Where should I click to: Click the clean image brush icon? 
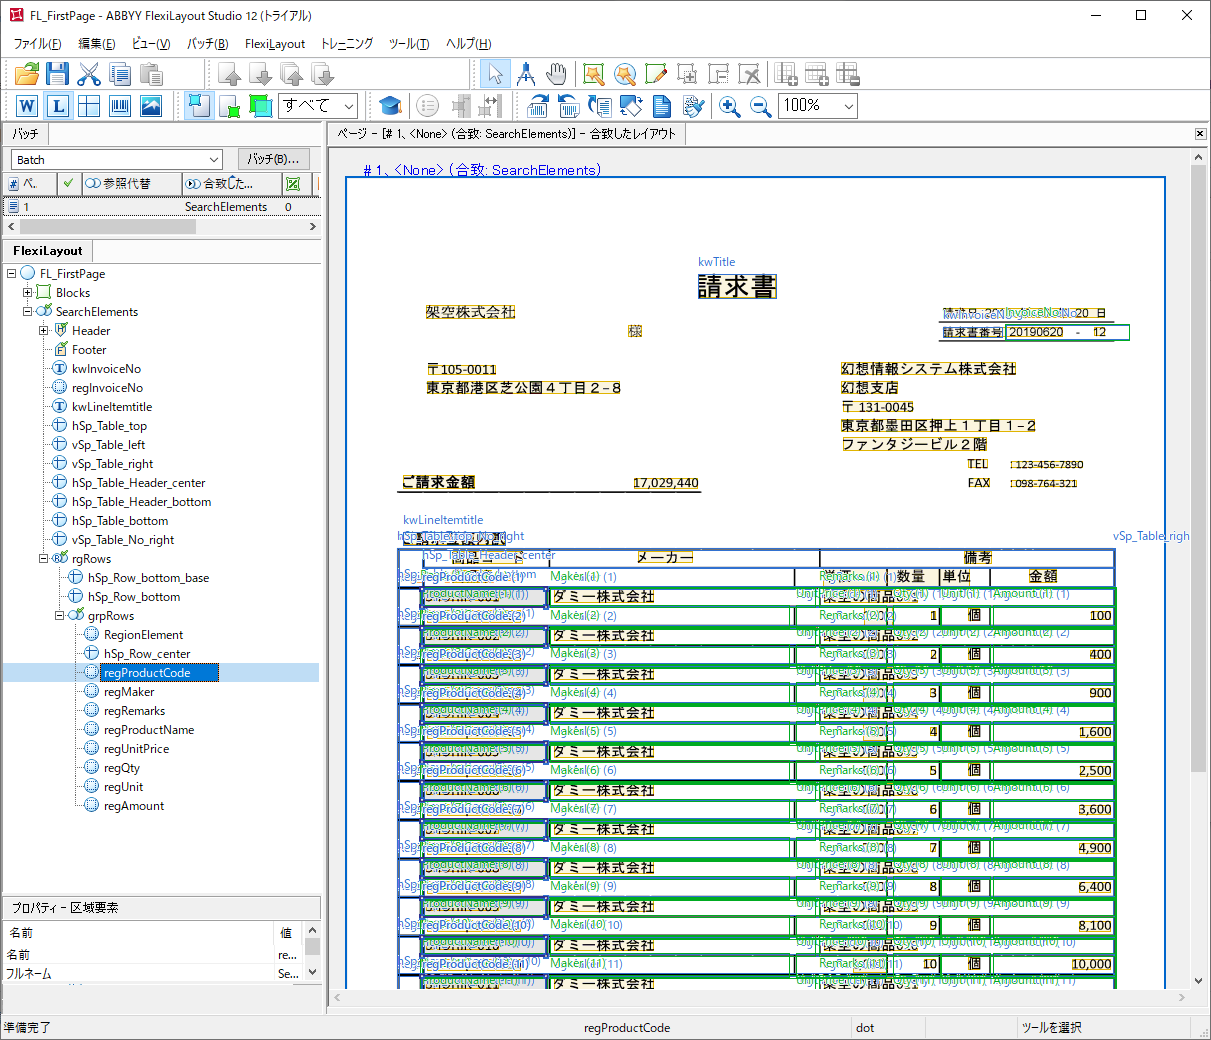pos(693,106)
